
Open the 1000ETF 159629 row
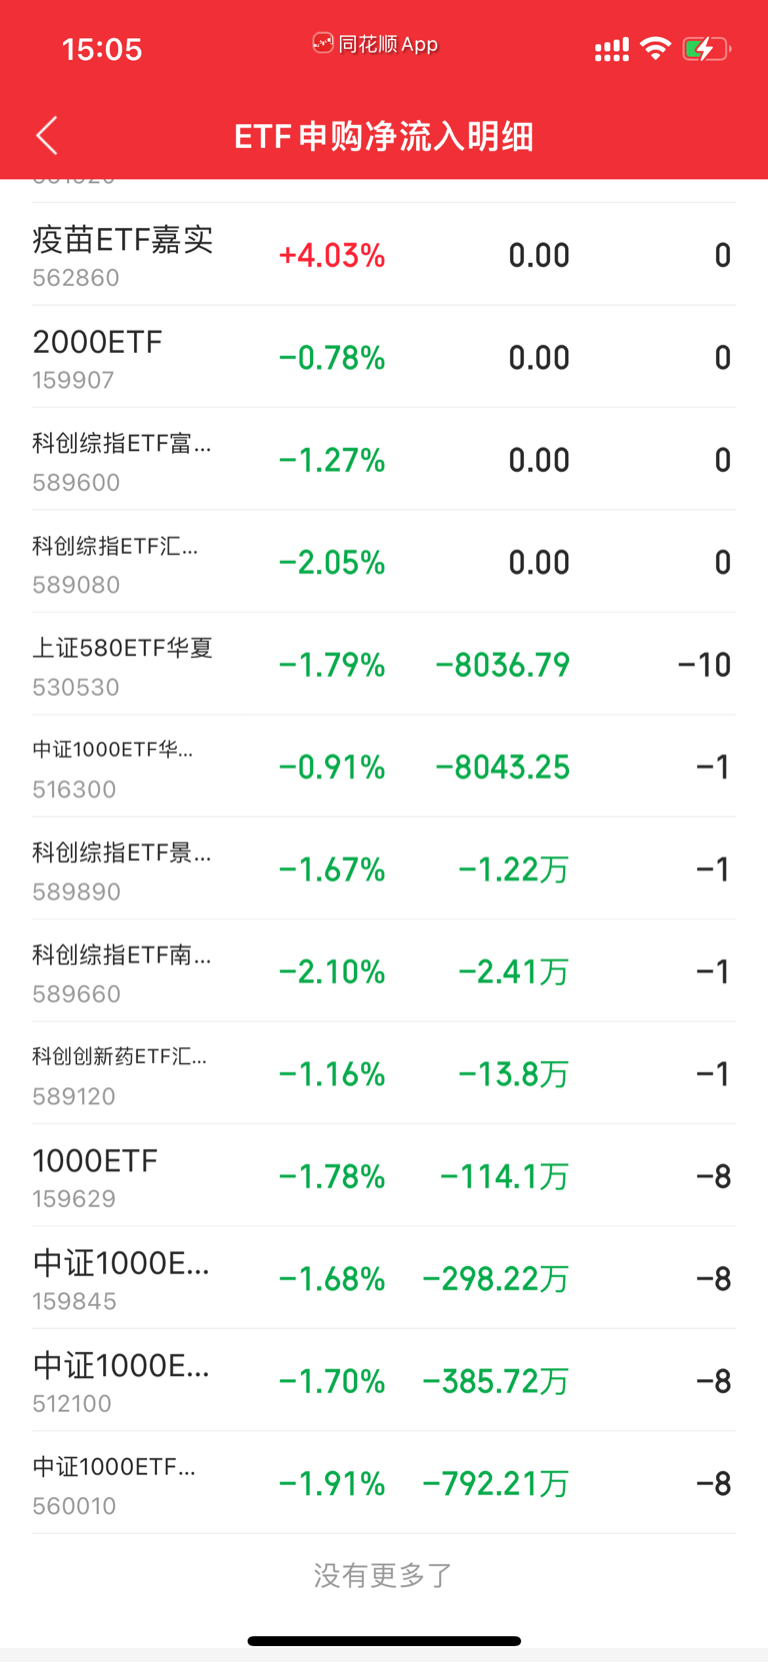(384, 1176)
